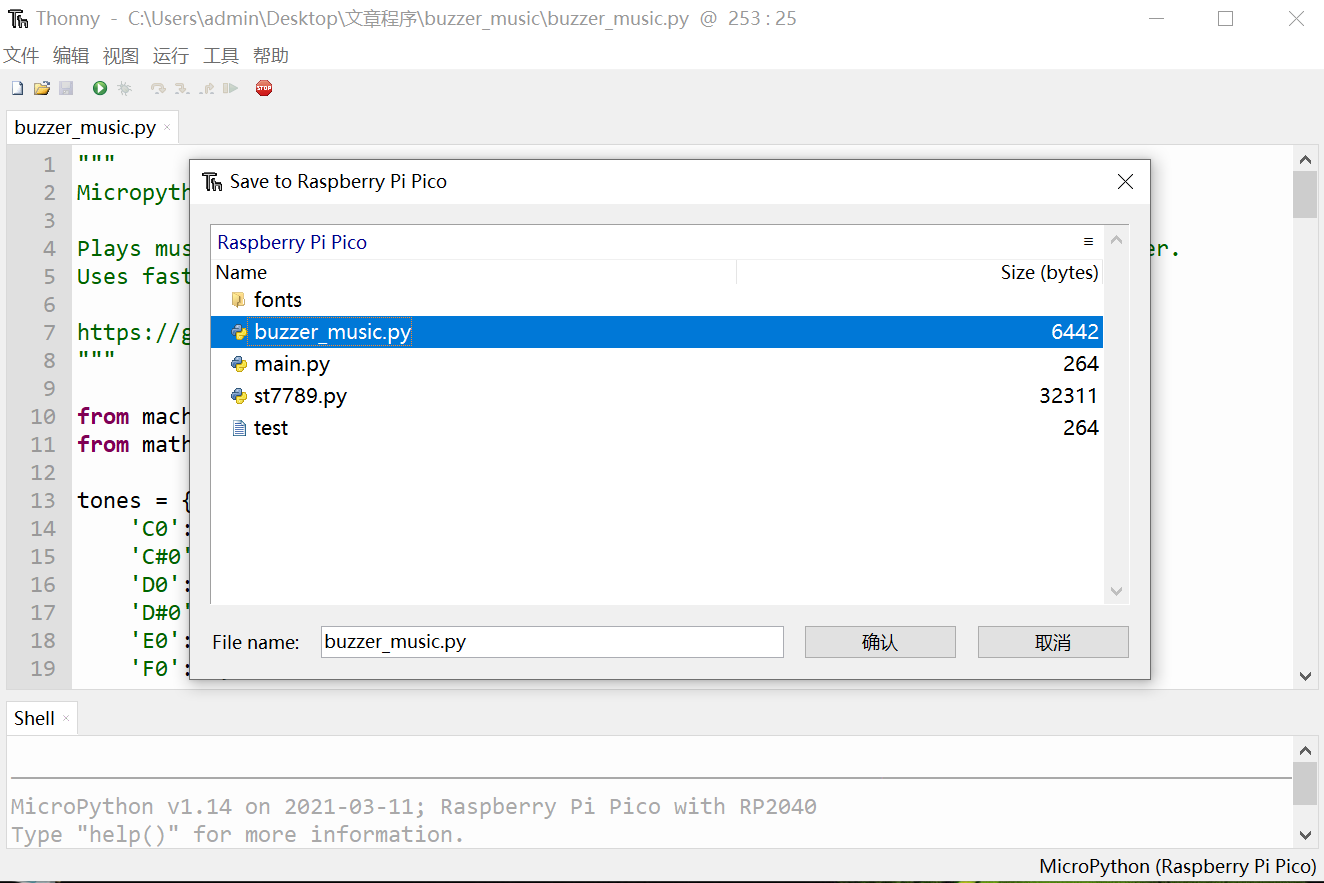Open the 帮助 menu
The image size is (1324, 883).
271,56
